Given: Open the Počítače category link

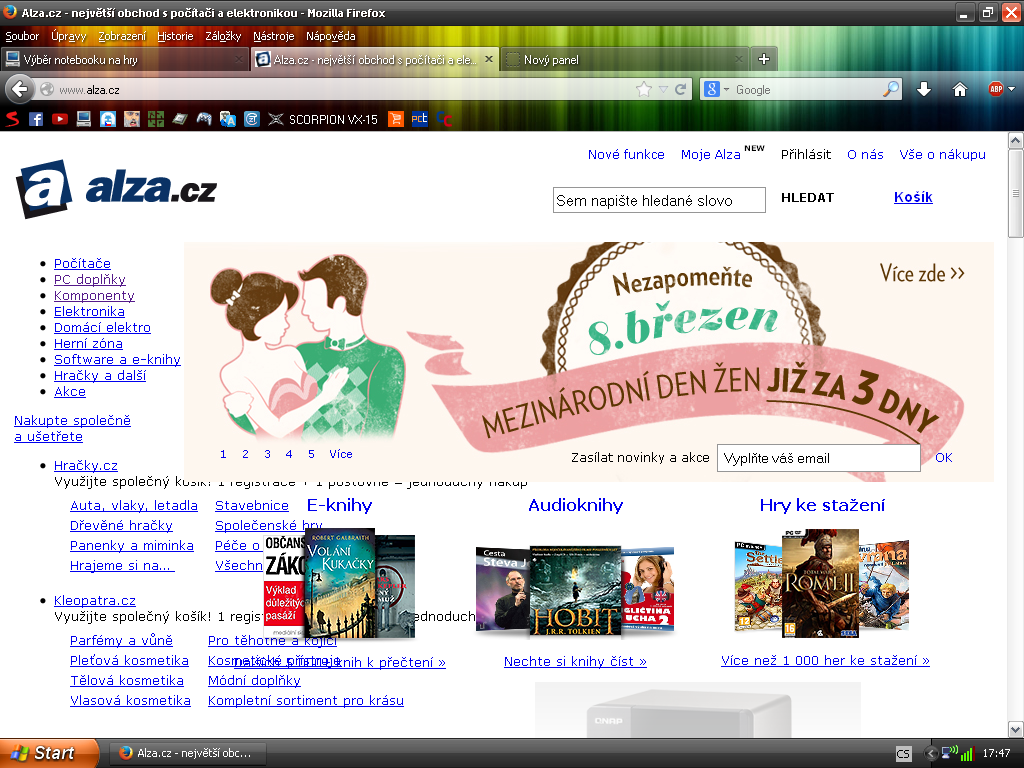Looking at the screenshot, I should click(82, 263).
